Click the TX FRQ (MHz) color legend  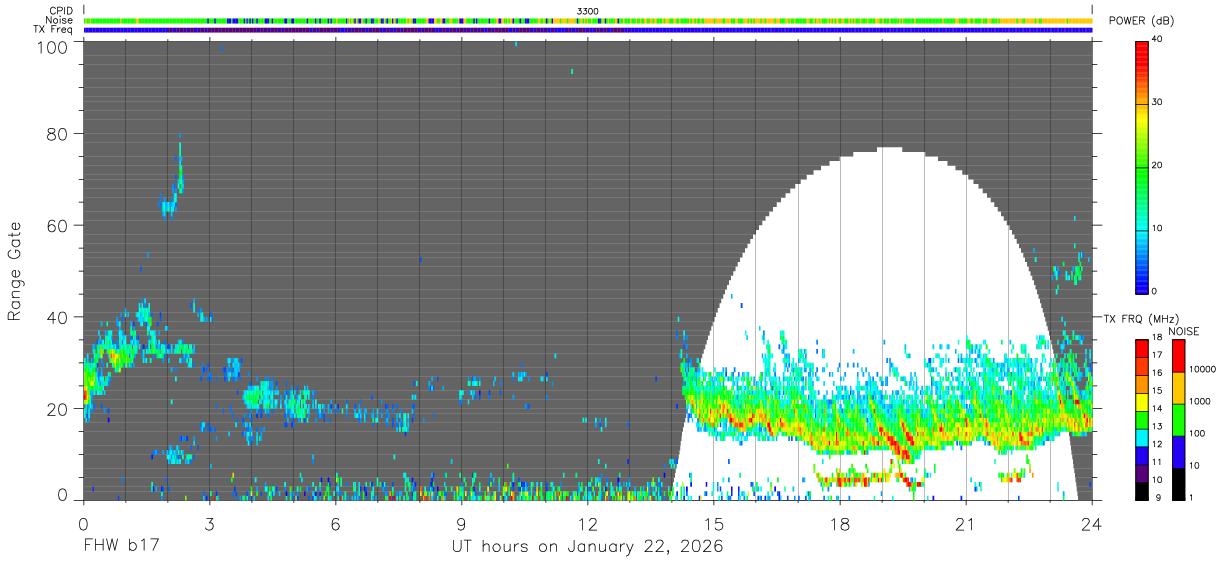tap(1142, 418)
